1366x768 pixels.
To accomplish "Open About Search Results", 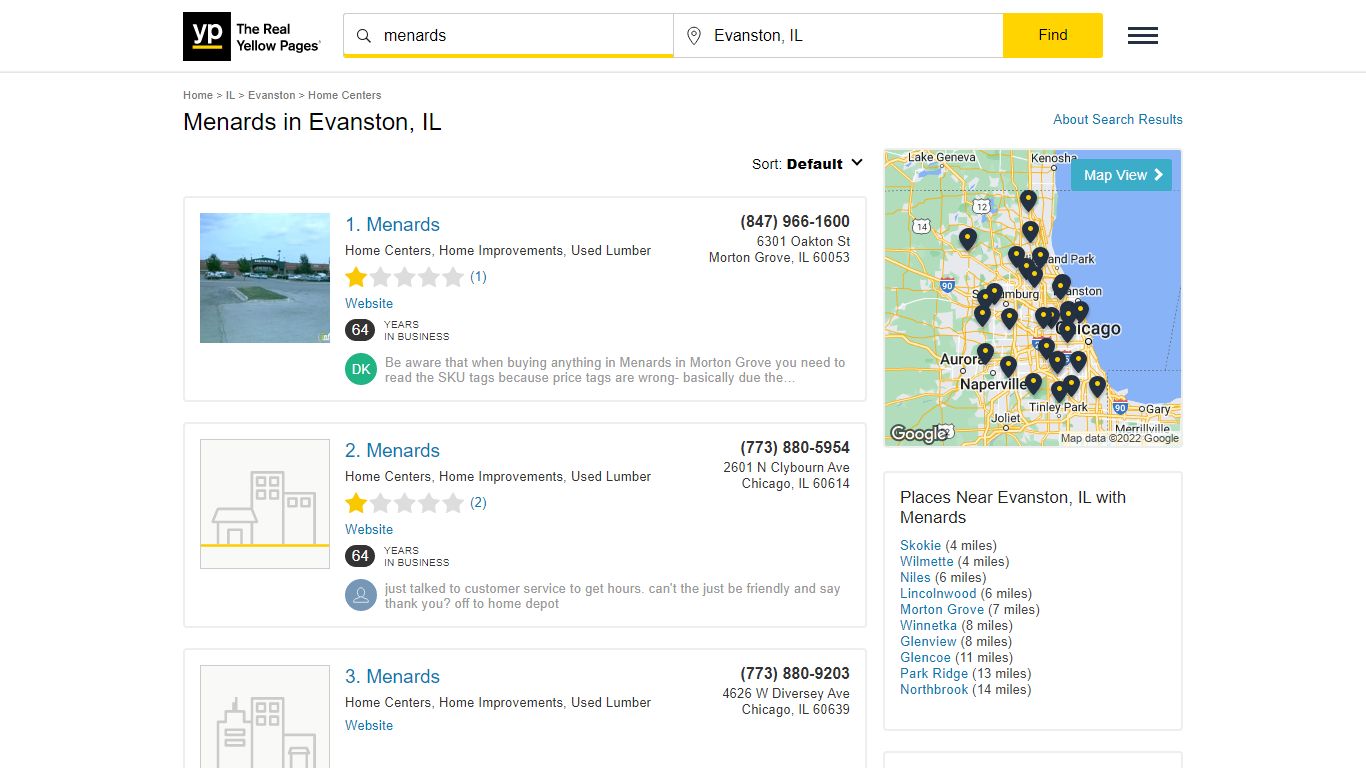I will point(1118,119).
